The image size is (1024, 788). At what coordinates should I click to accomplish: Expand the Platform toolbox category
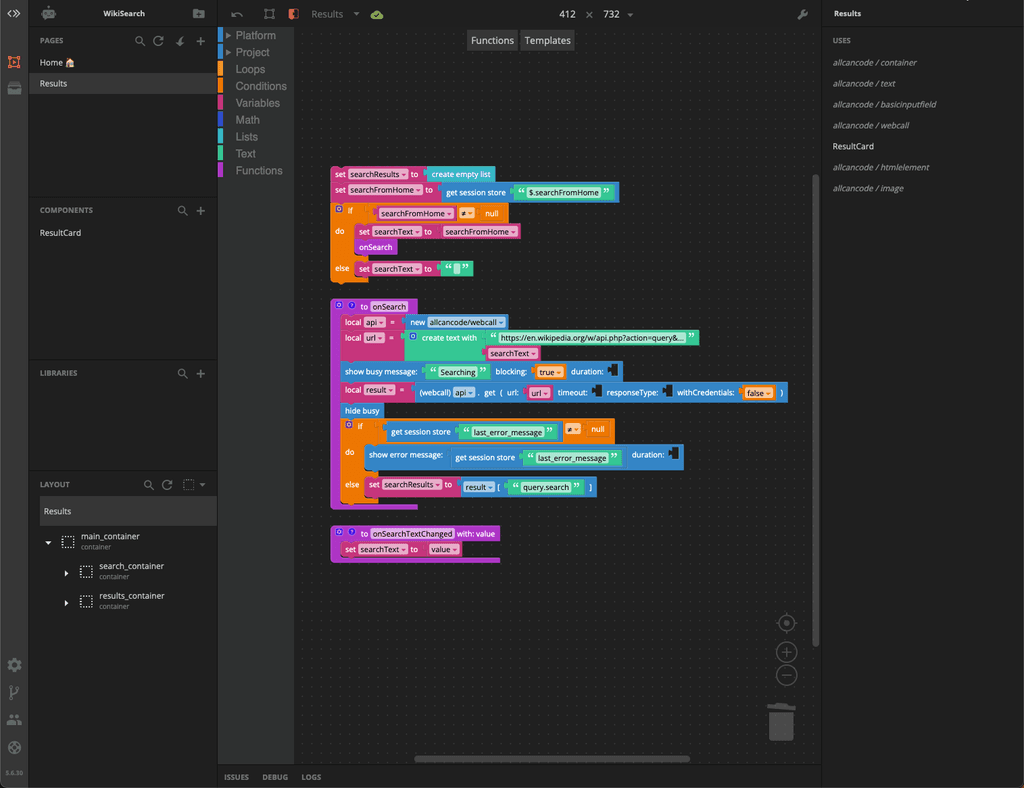[255, 35]
